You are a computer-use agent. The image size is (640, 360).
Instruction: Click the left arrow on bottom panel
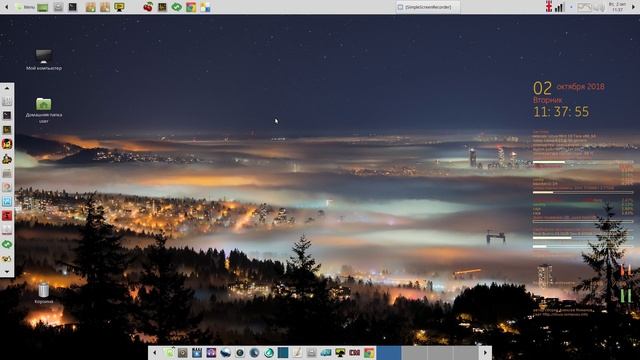(154, 353)
